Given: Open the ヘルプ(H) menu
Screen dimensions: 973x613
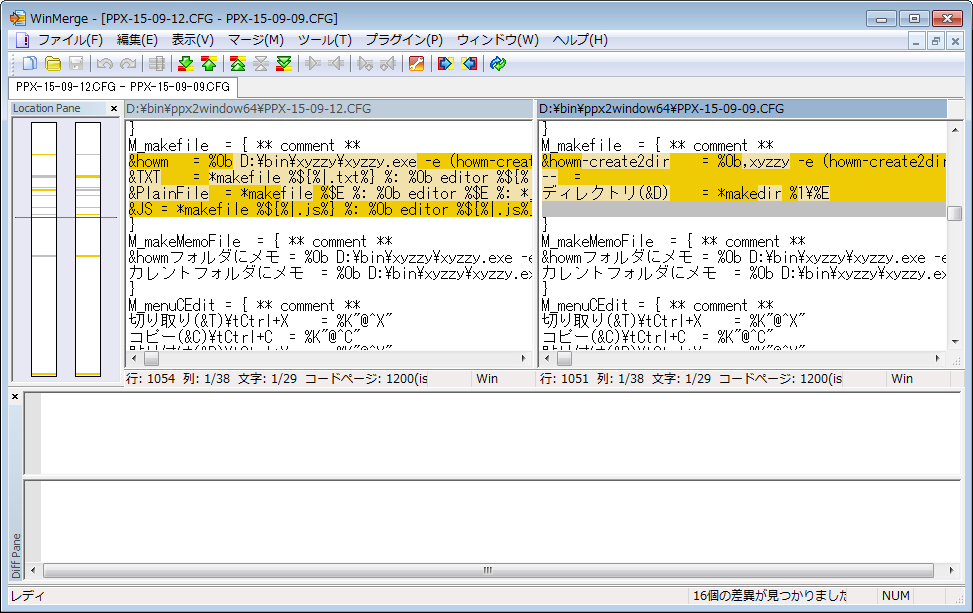Looking at the screenshot, I should [580, 40].
